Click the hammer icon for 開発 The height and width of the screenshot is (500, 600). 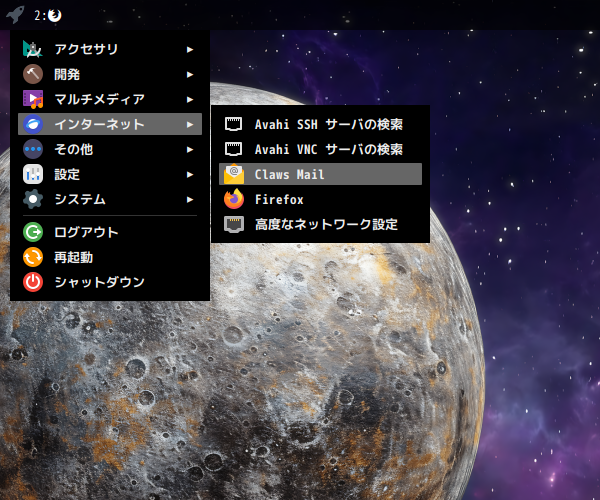[33, 74]
